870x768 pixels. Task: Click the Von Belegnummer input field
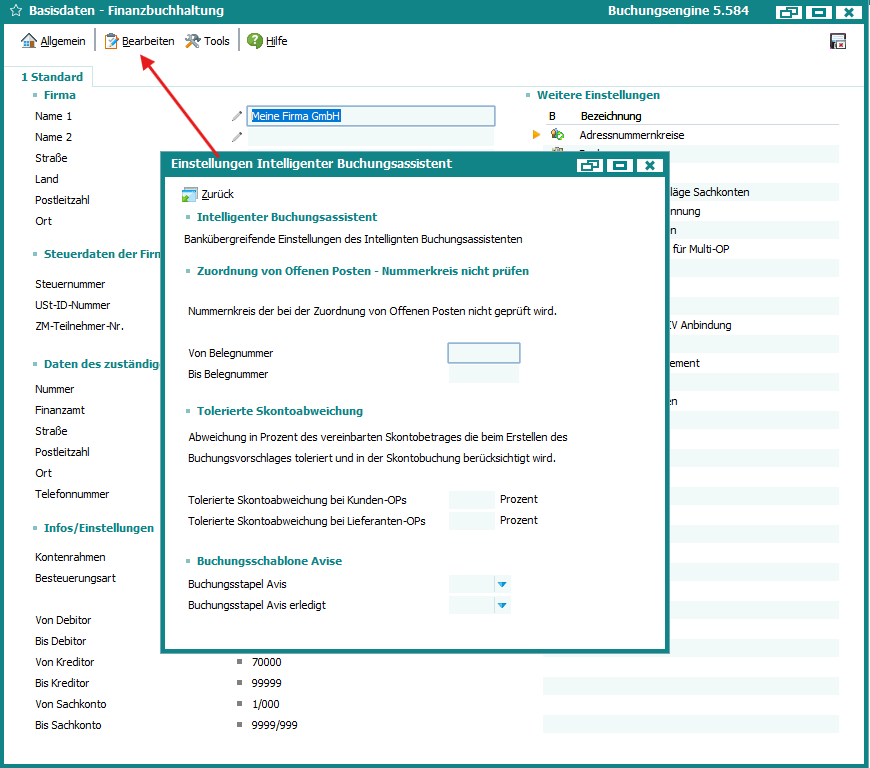pos(484,353)
